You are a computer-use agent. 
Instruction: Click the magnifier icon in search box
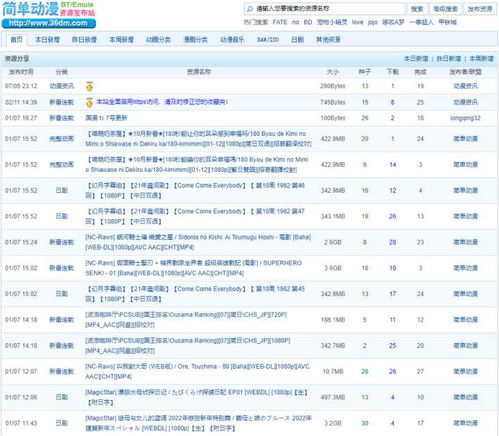point(250,9)
